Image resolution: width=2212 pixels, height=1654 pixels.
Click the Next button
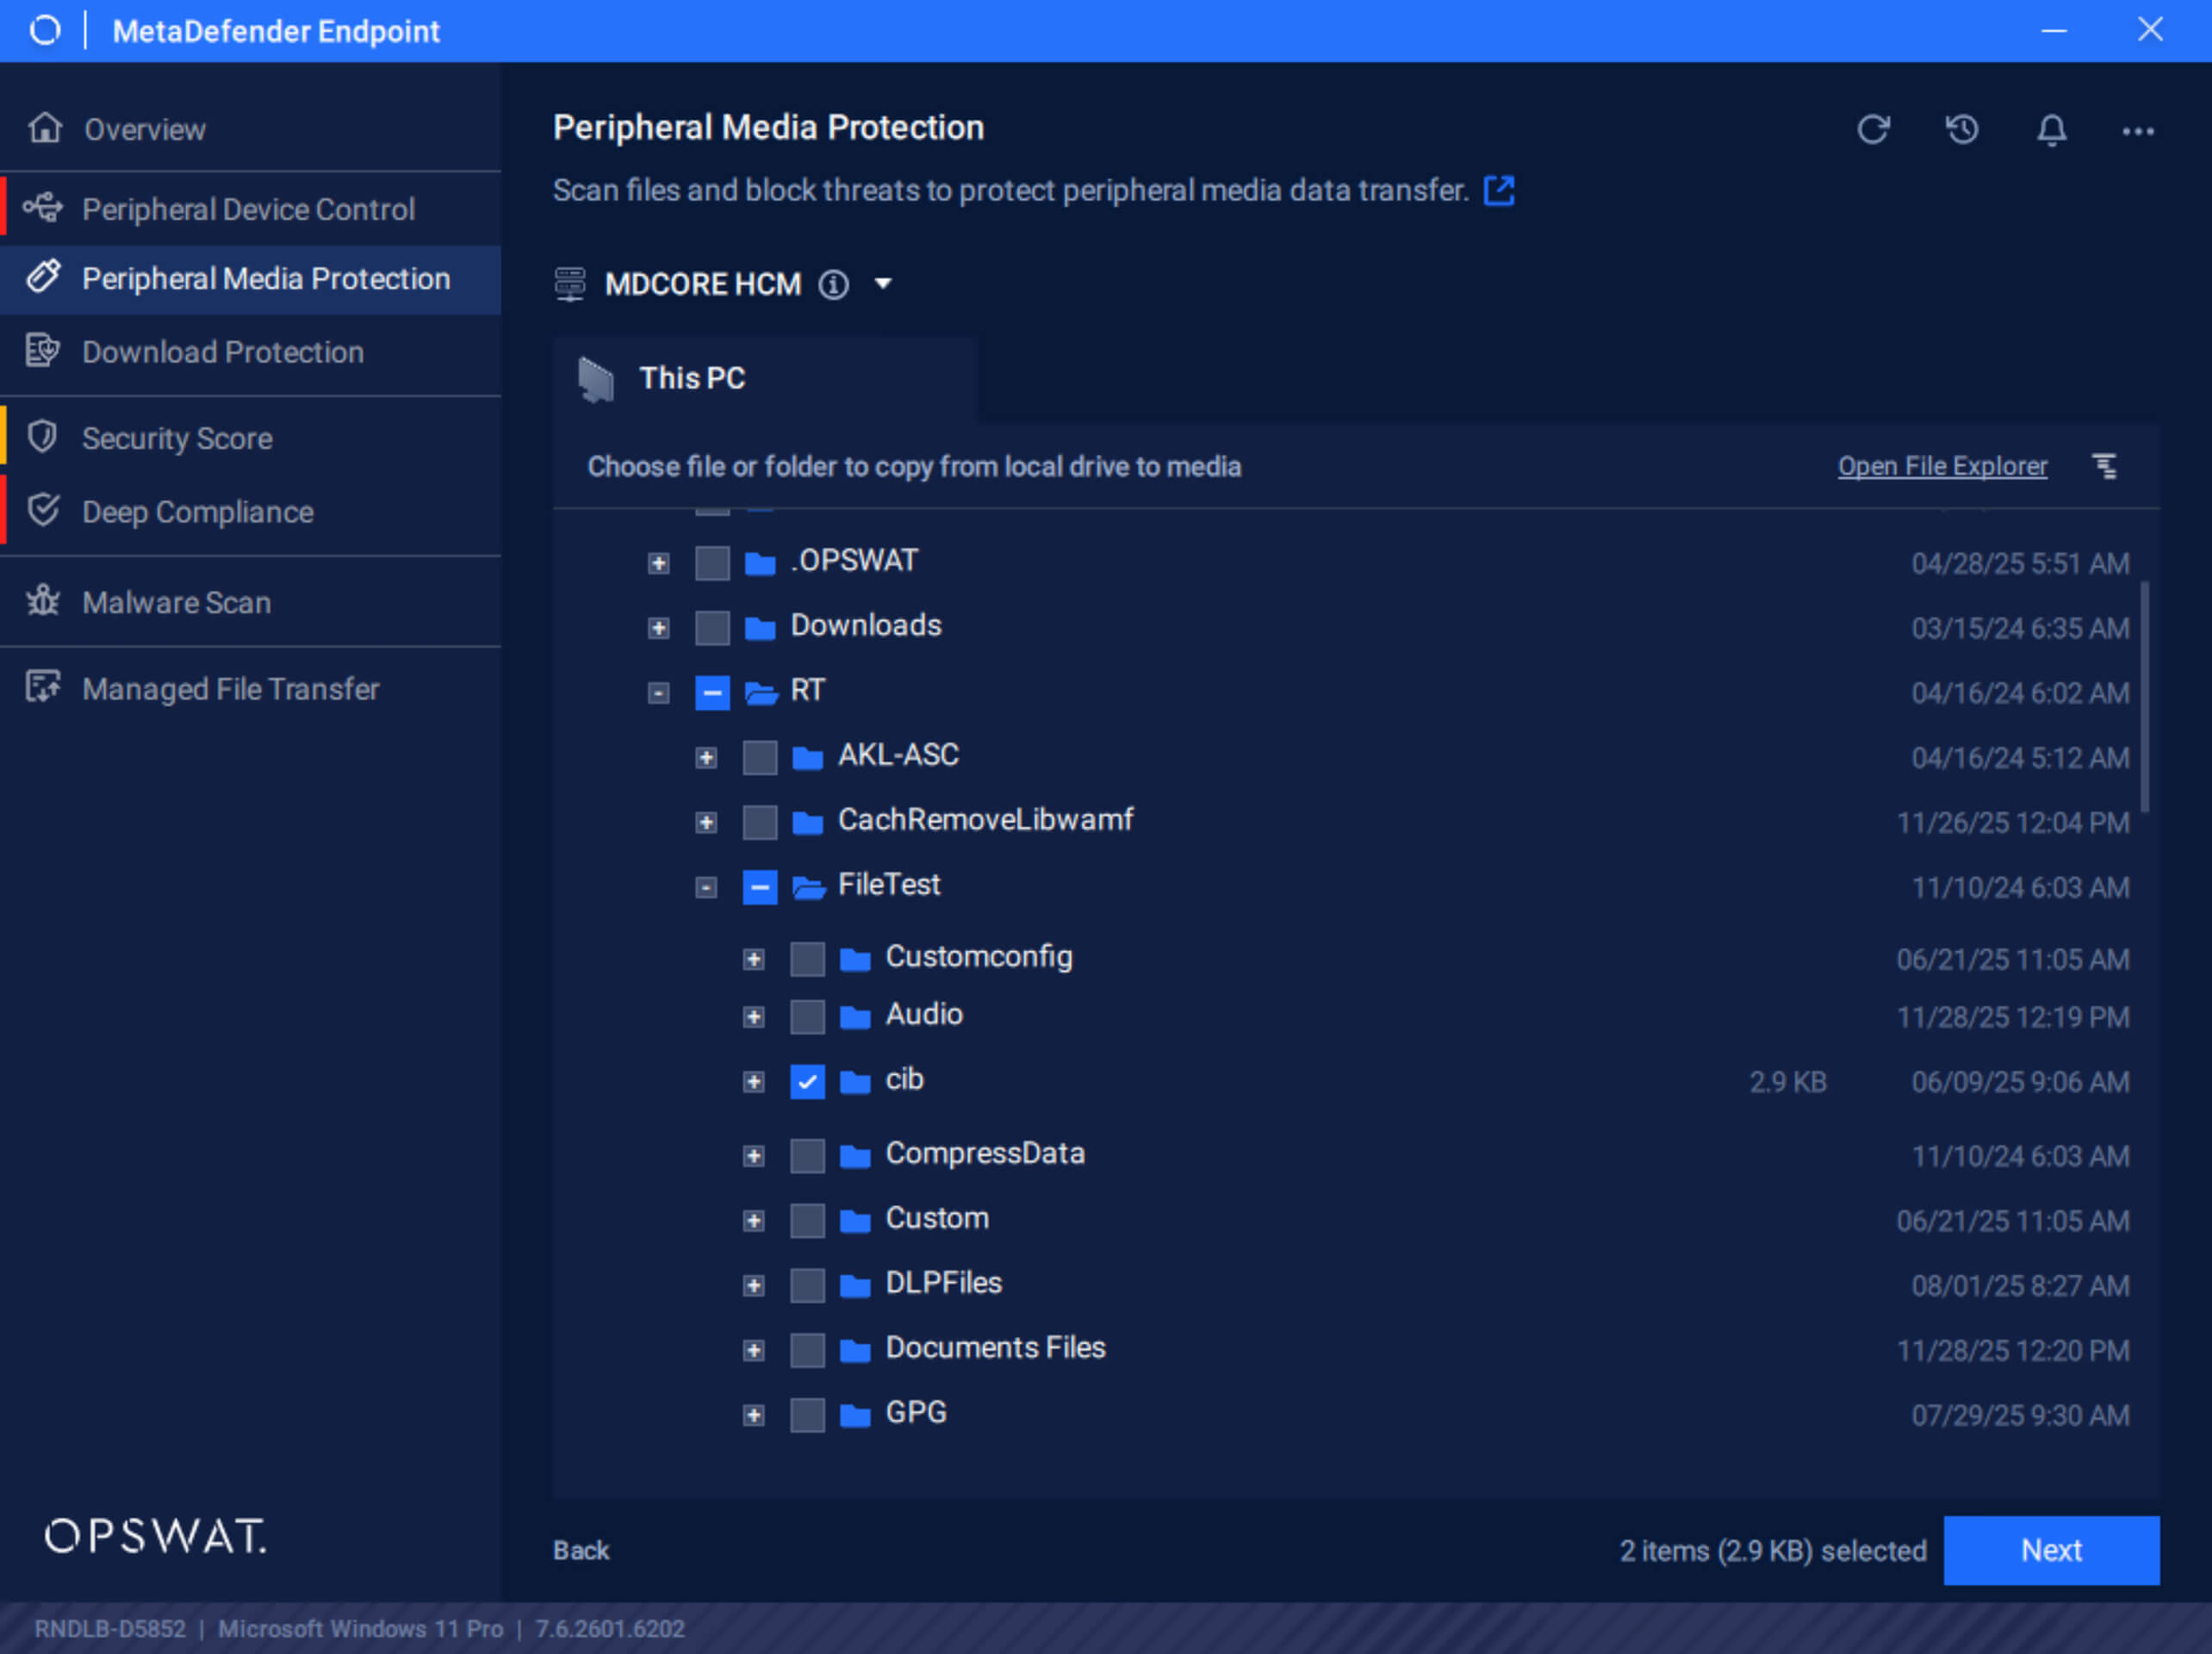point(2050,1549)
